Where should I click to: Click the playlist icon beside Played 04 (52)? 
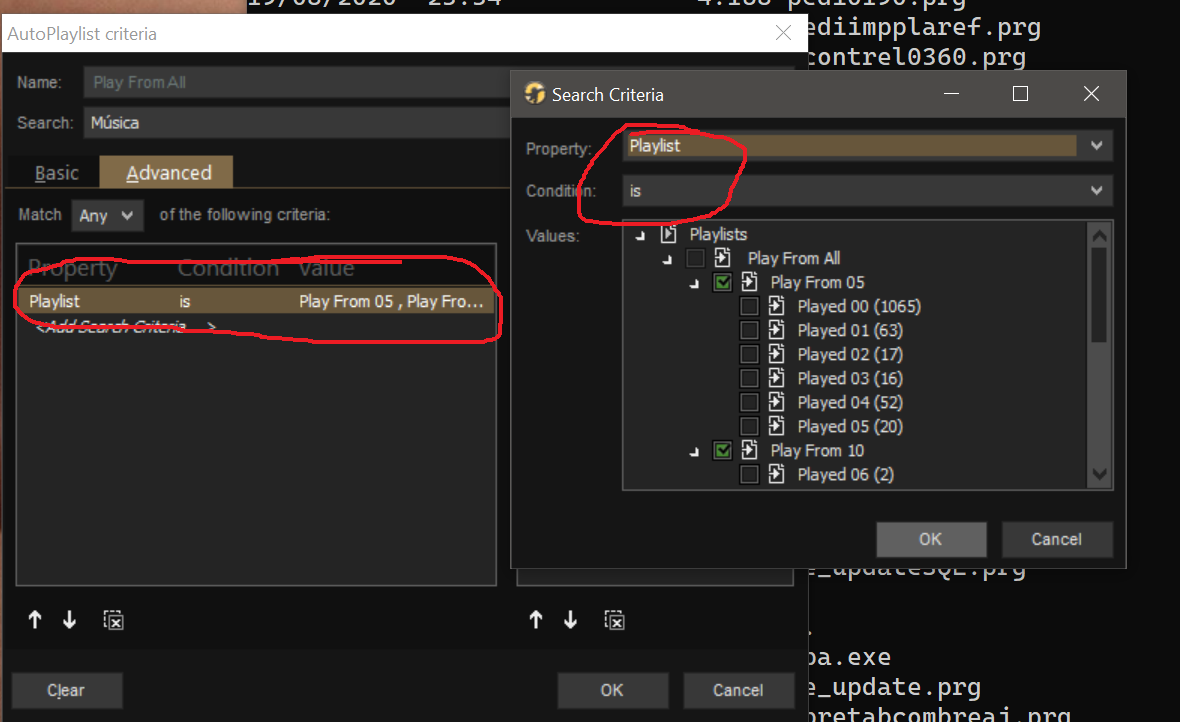(x=777, y=403)
